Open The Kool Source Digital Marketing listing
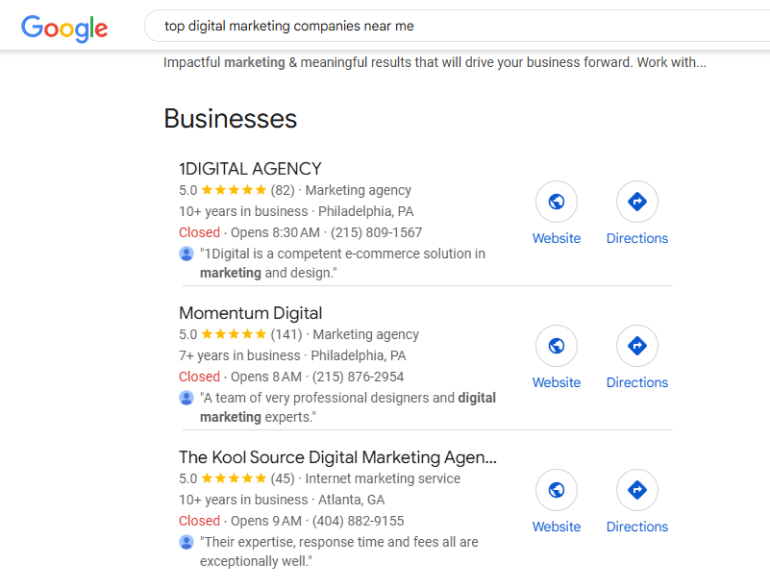This screenshot has height=582, width=770. coord(338,457)
